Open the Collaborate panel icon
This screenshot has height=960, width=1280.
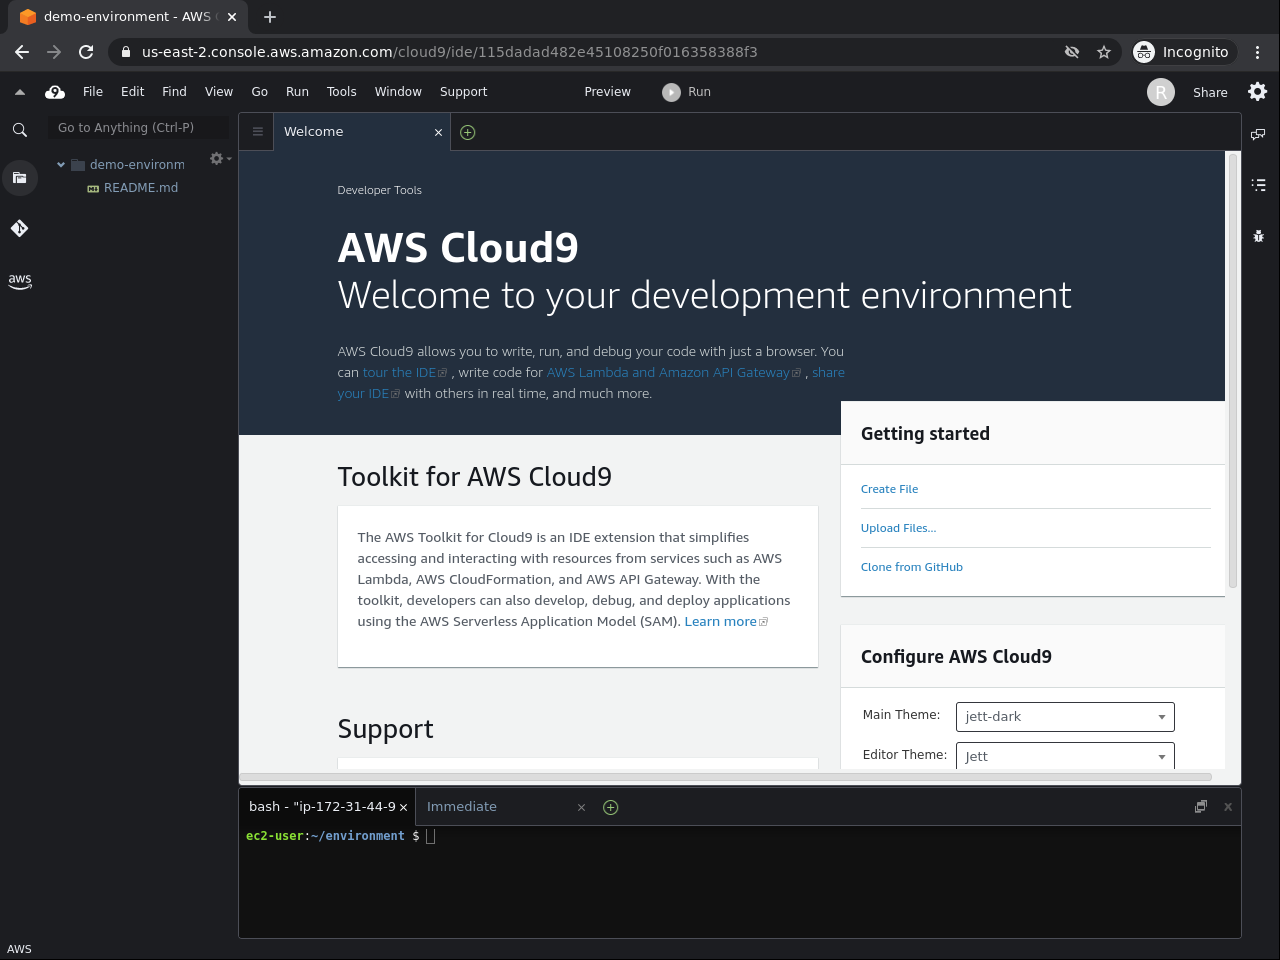click(1258, 134)
